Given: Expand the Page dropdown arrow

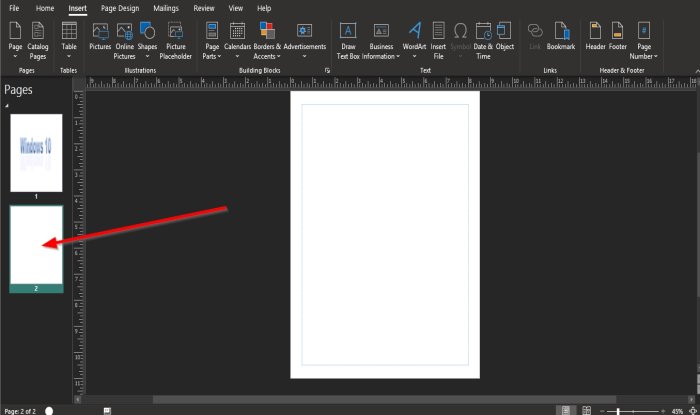Looking at the screenshot, I should point(15,57).
